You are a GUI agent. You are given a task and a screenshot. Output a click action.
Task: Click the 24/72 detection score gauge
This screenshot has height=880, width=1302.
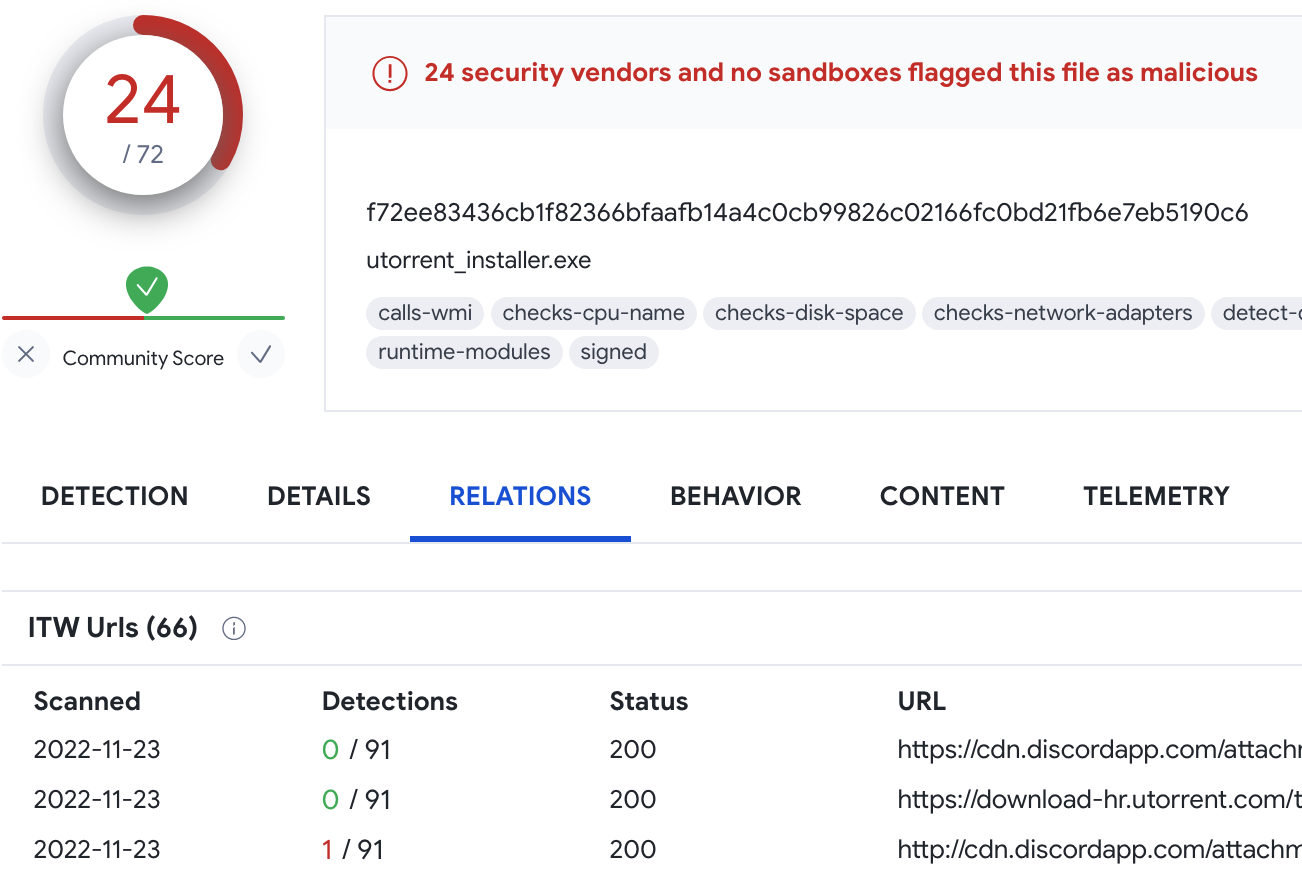coord(143,117)
